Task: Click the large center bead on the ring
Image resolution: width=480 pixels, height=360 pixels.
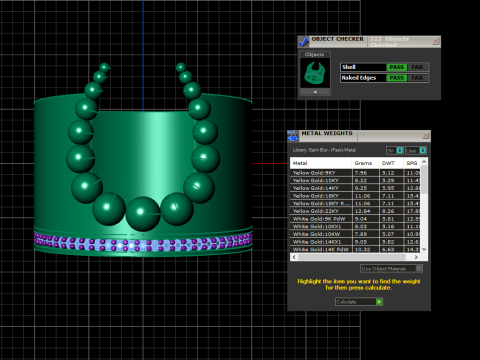Action: click(x=143, y=213)
